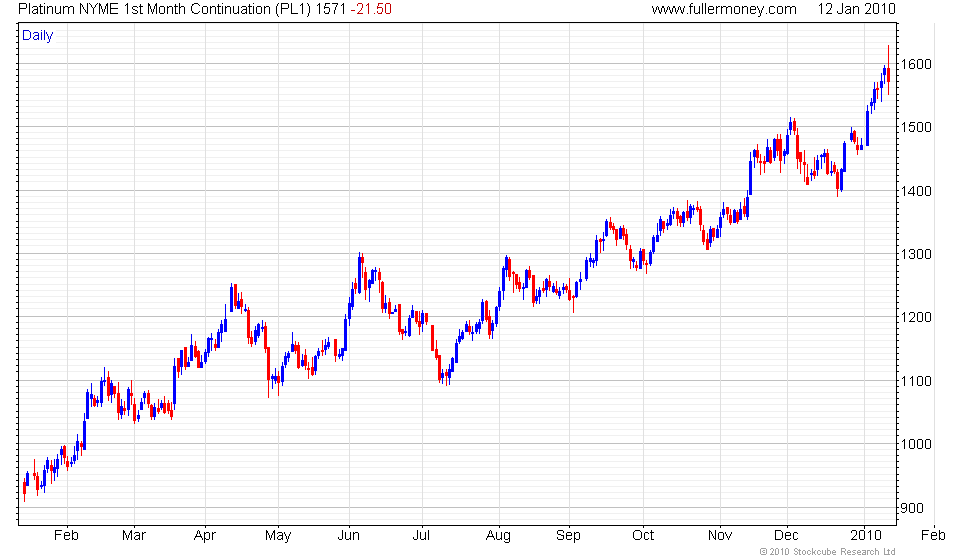The width and height of the screenshot is (980, 560).
Task: Click the 'Nov' month label
Action: (720, 536)
